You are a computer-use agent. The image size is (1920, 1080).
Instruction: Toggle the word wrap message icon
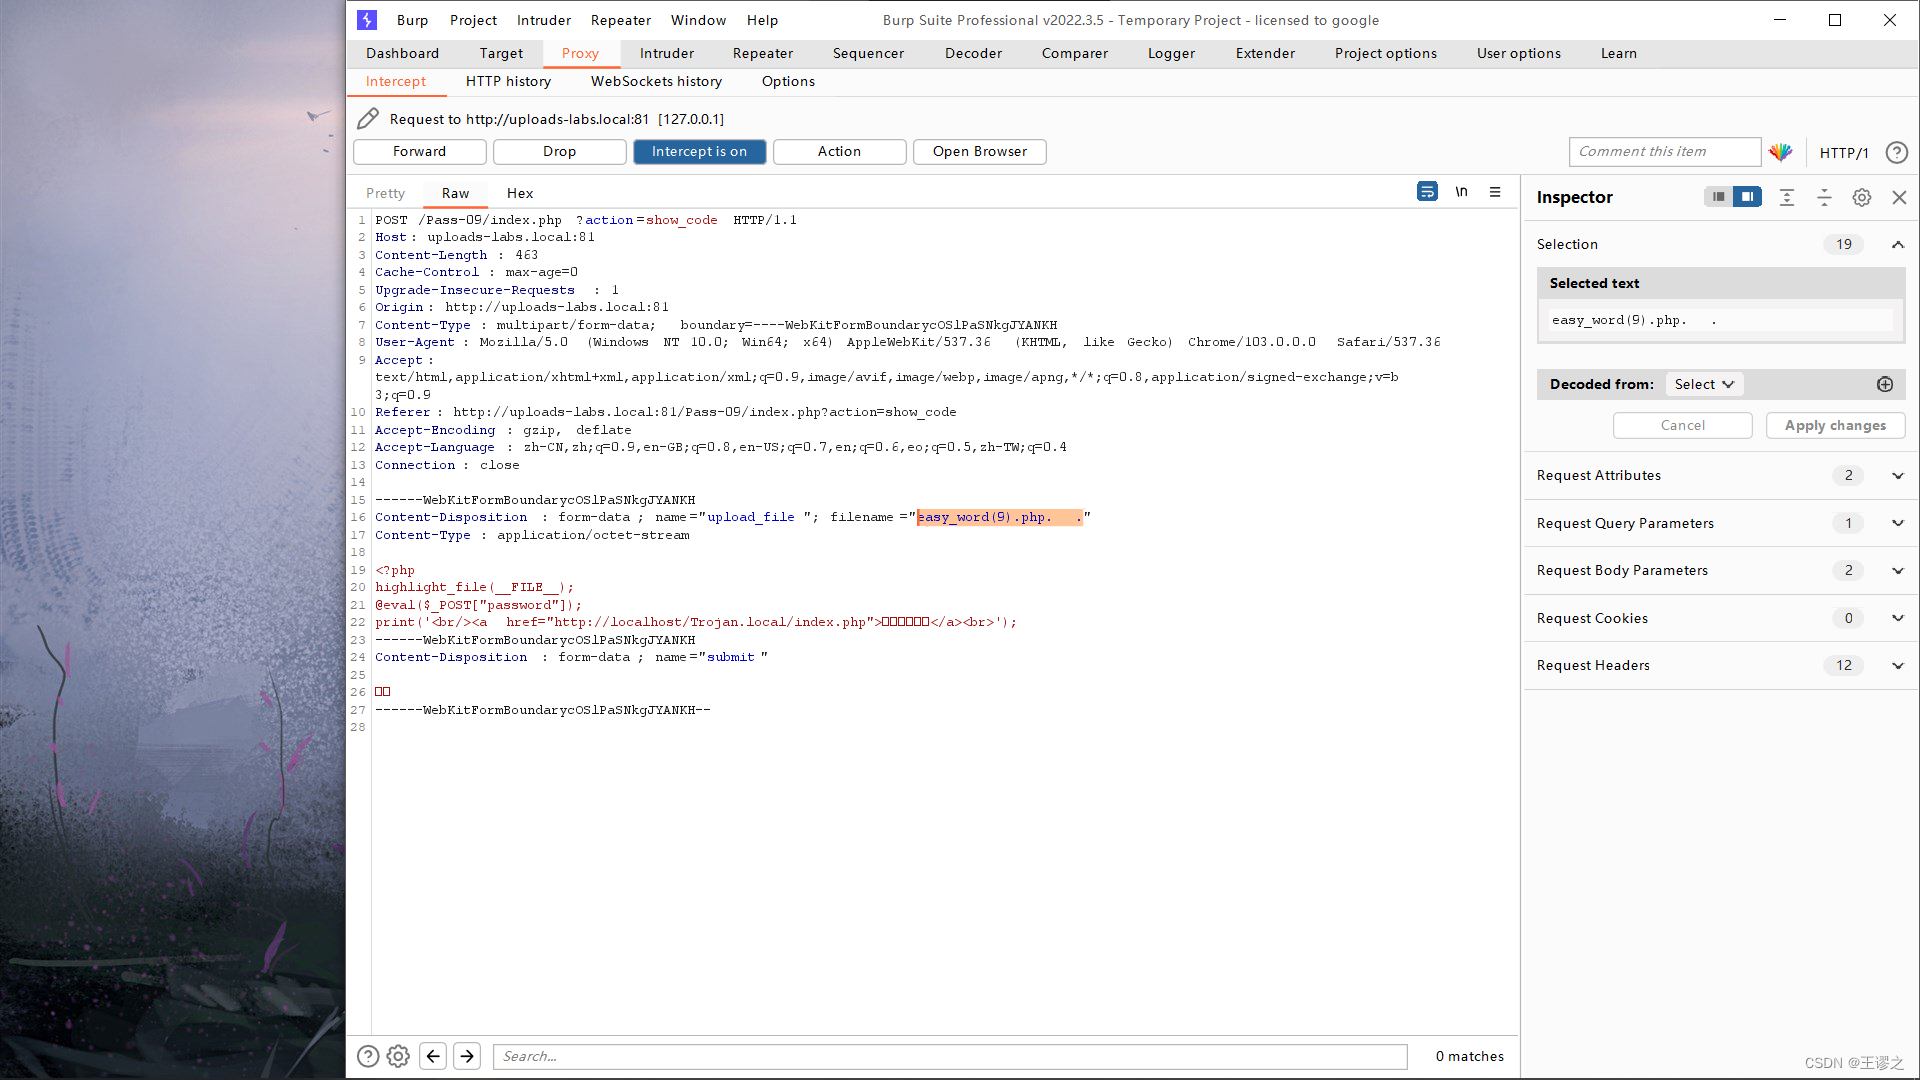pos(1427,192)
